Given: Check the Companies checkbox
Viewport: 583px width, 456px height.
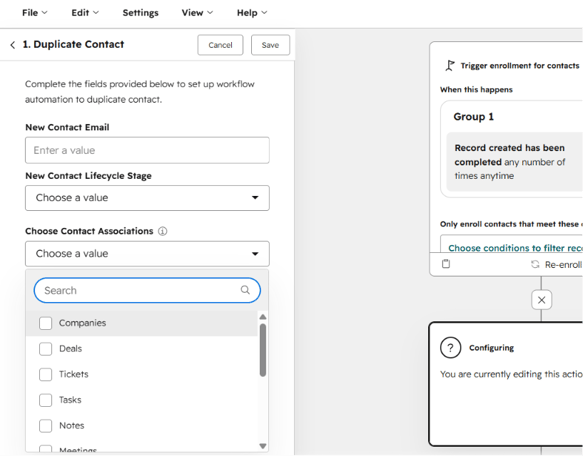Looking at the screenshot, I should (x=46, y=323).
